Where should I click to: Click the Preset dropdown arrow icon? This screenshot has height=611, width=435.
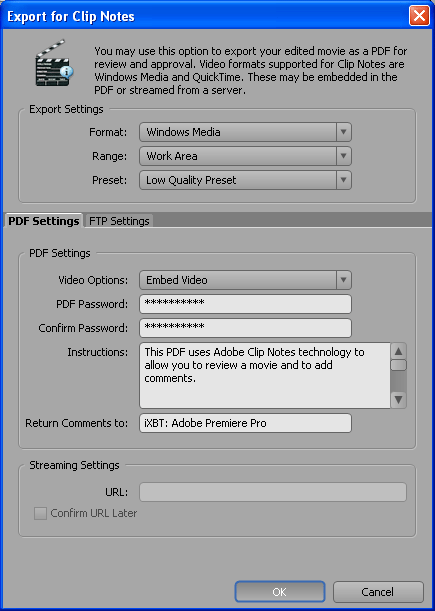pos(343,180)
